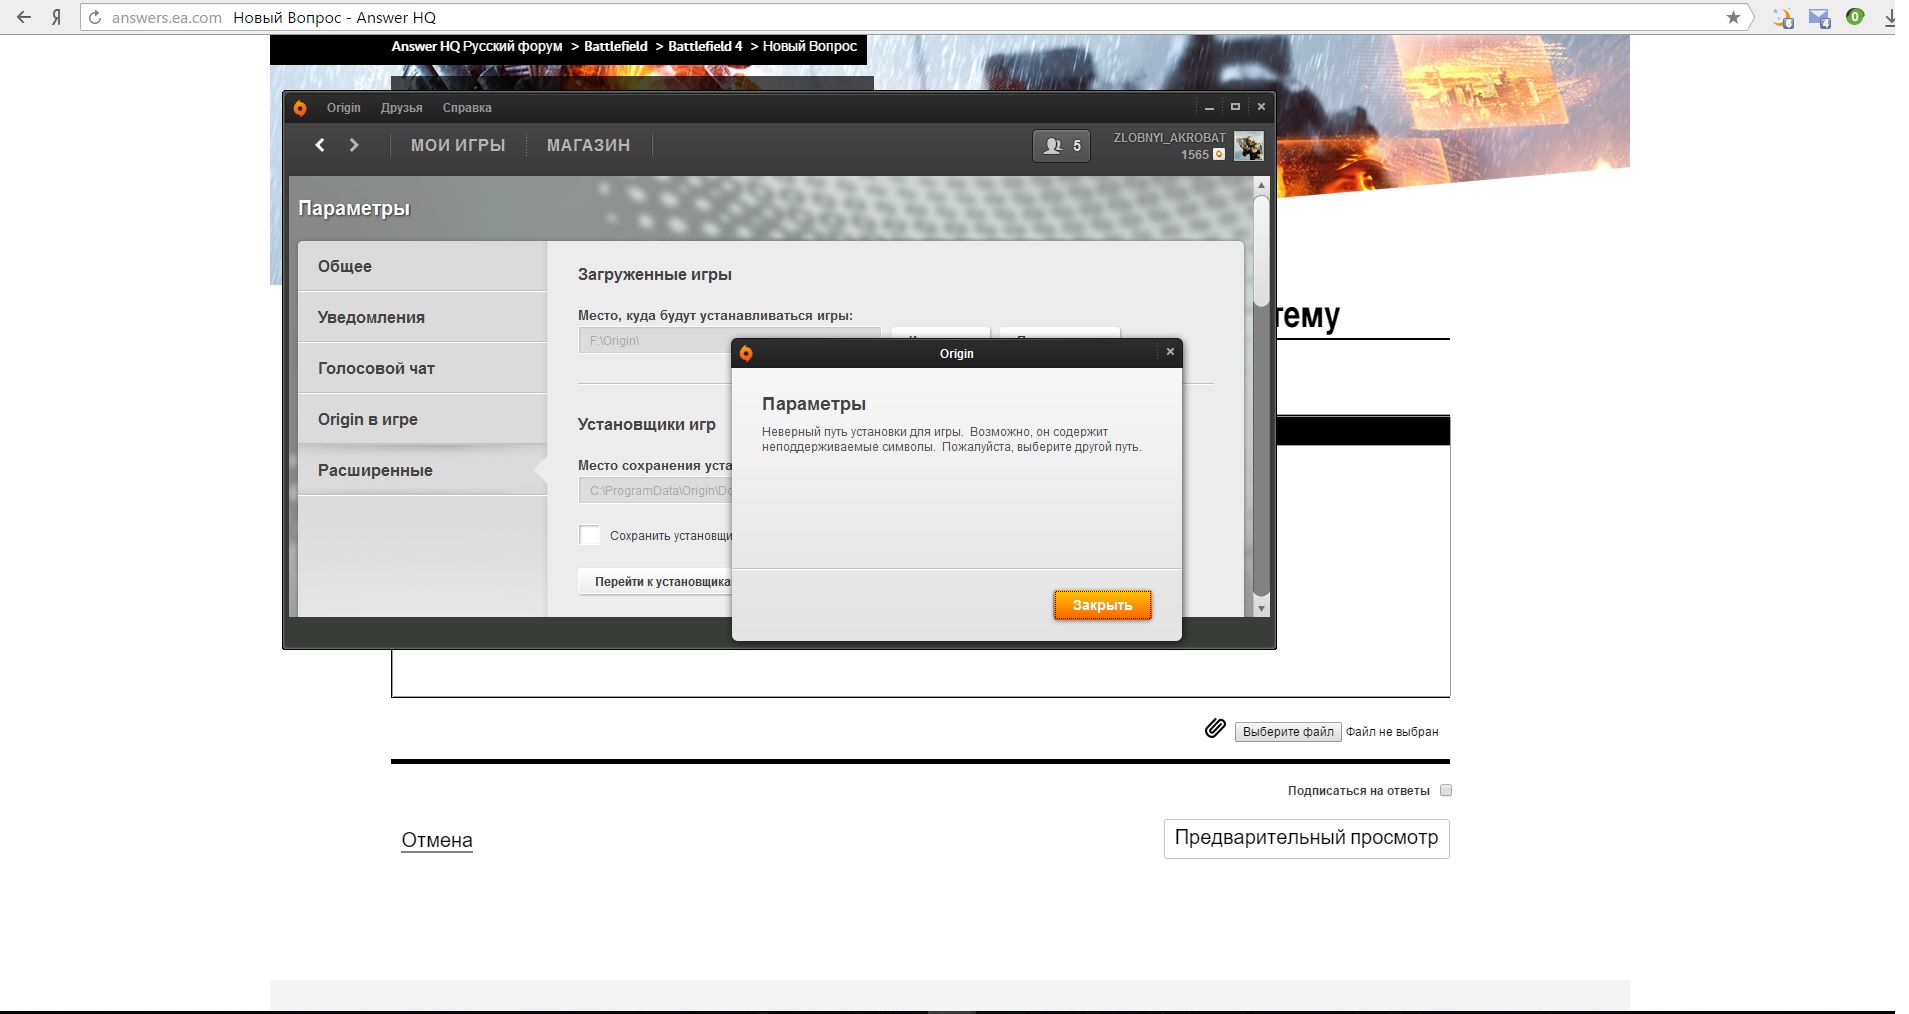Switch to the МОИ ИГРЫ tab
This screenshot has width=1909, height=1014.
click(x=458, y=145)
